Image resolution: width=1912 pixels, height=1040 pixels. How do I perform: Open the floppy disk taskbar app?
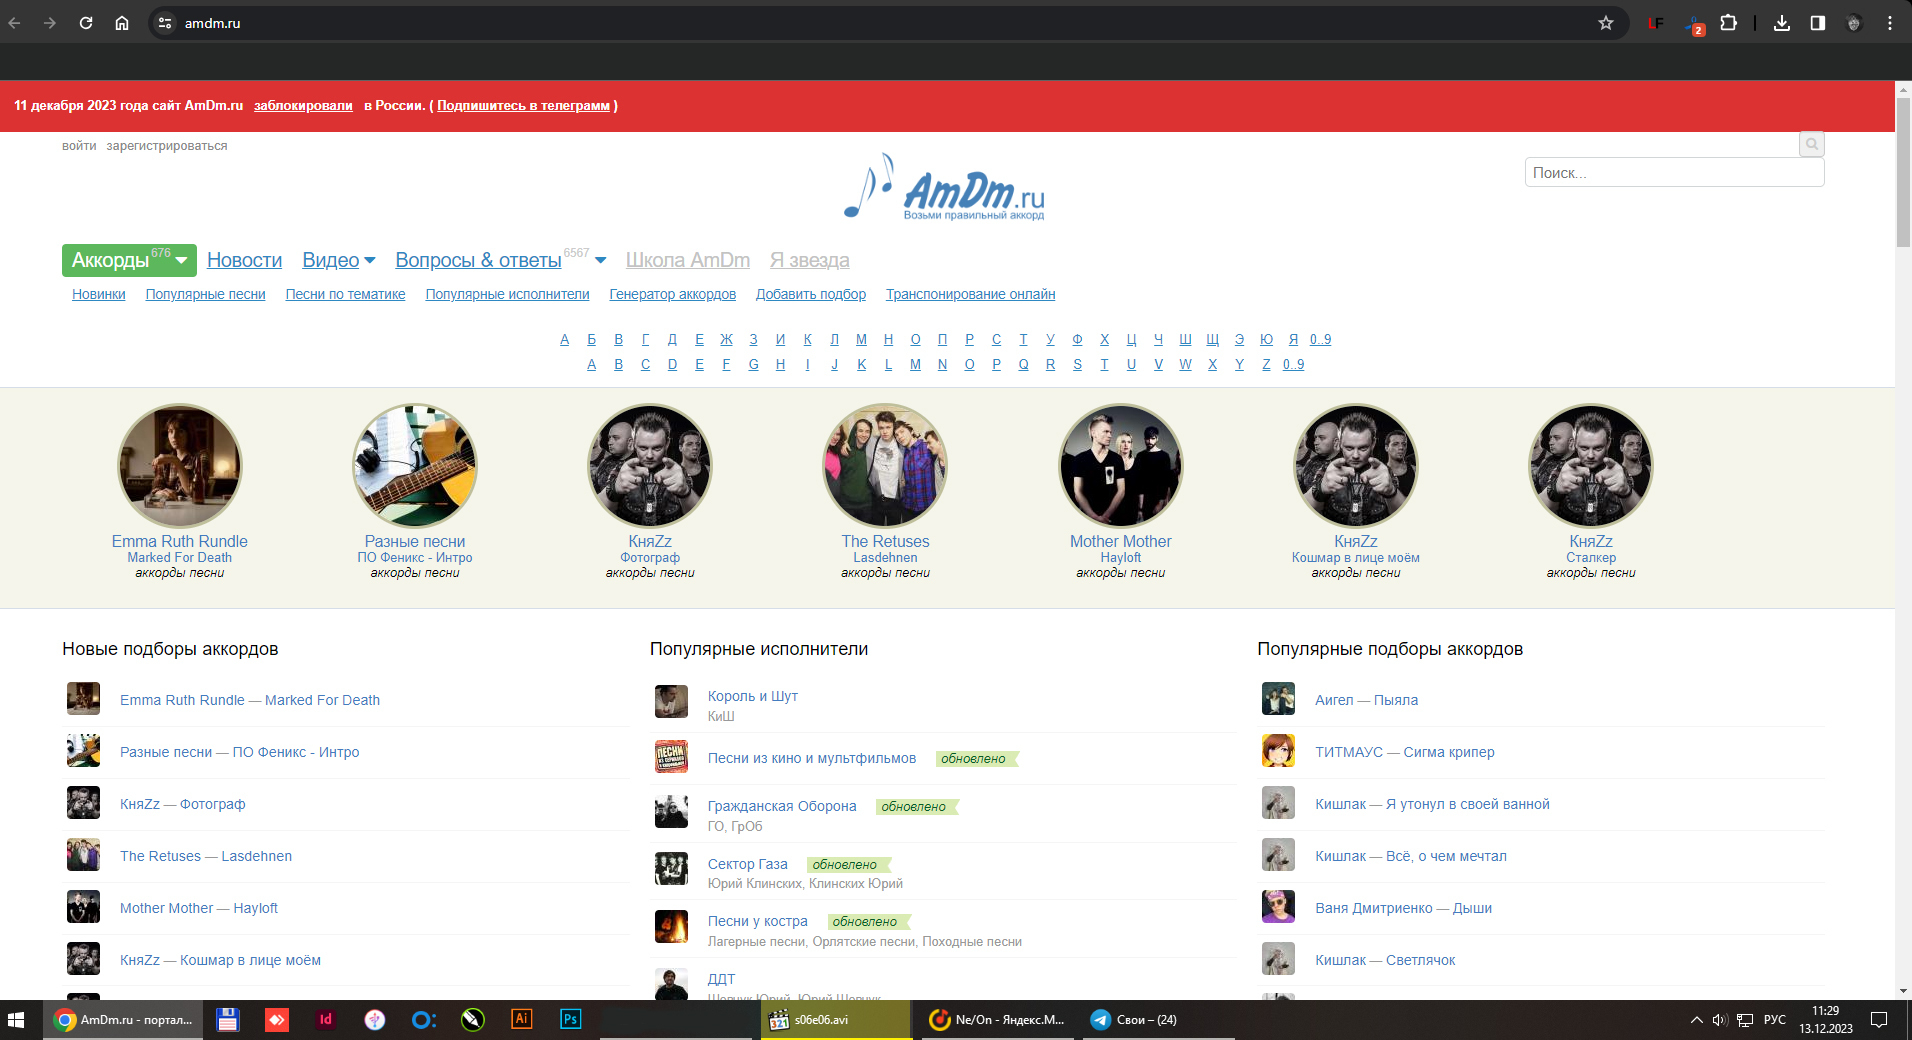pos(227,1020)
